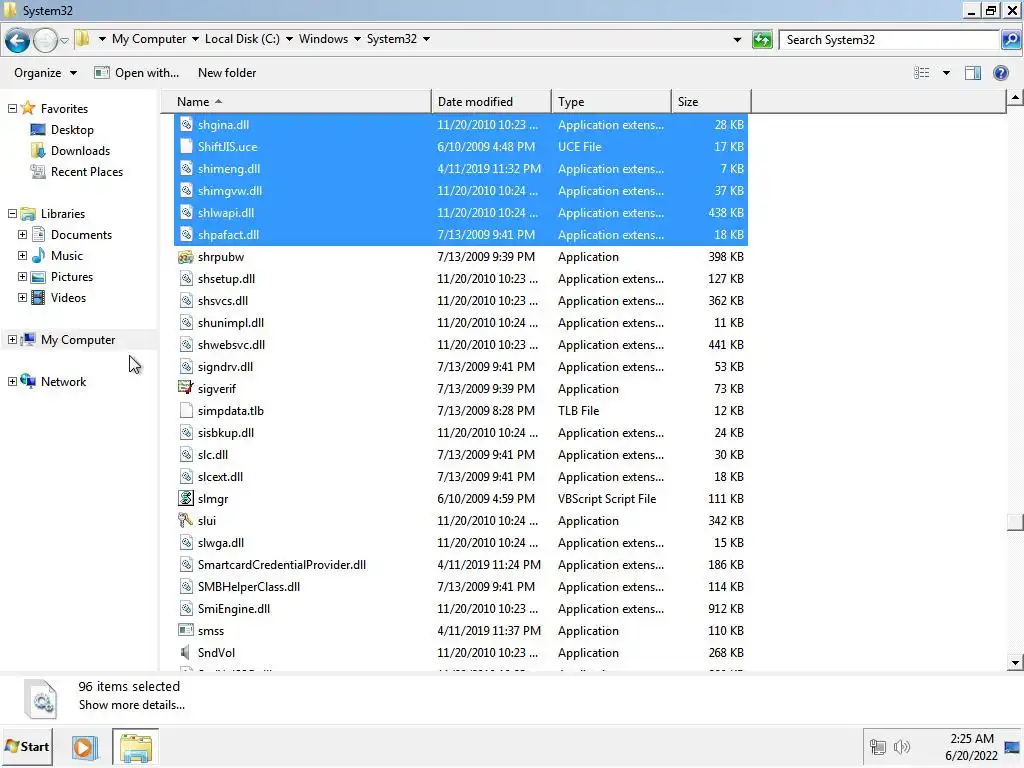
Task: Click the green Refresh button
Action: [762, 40]
